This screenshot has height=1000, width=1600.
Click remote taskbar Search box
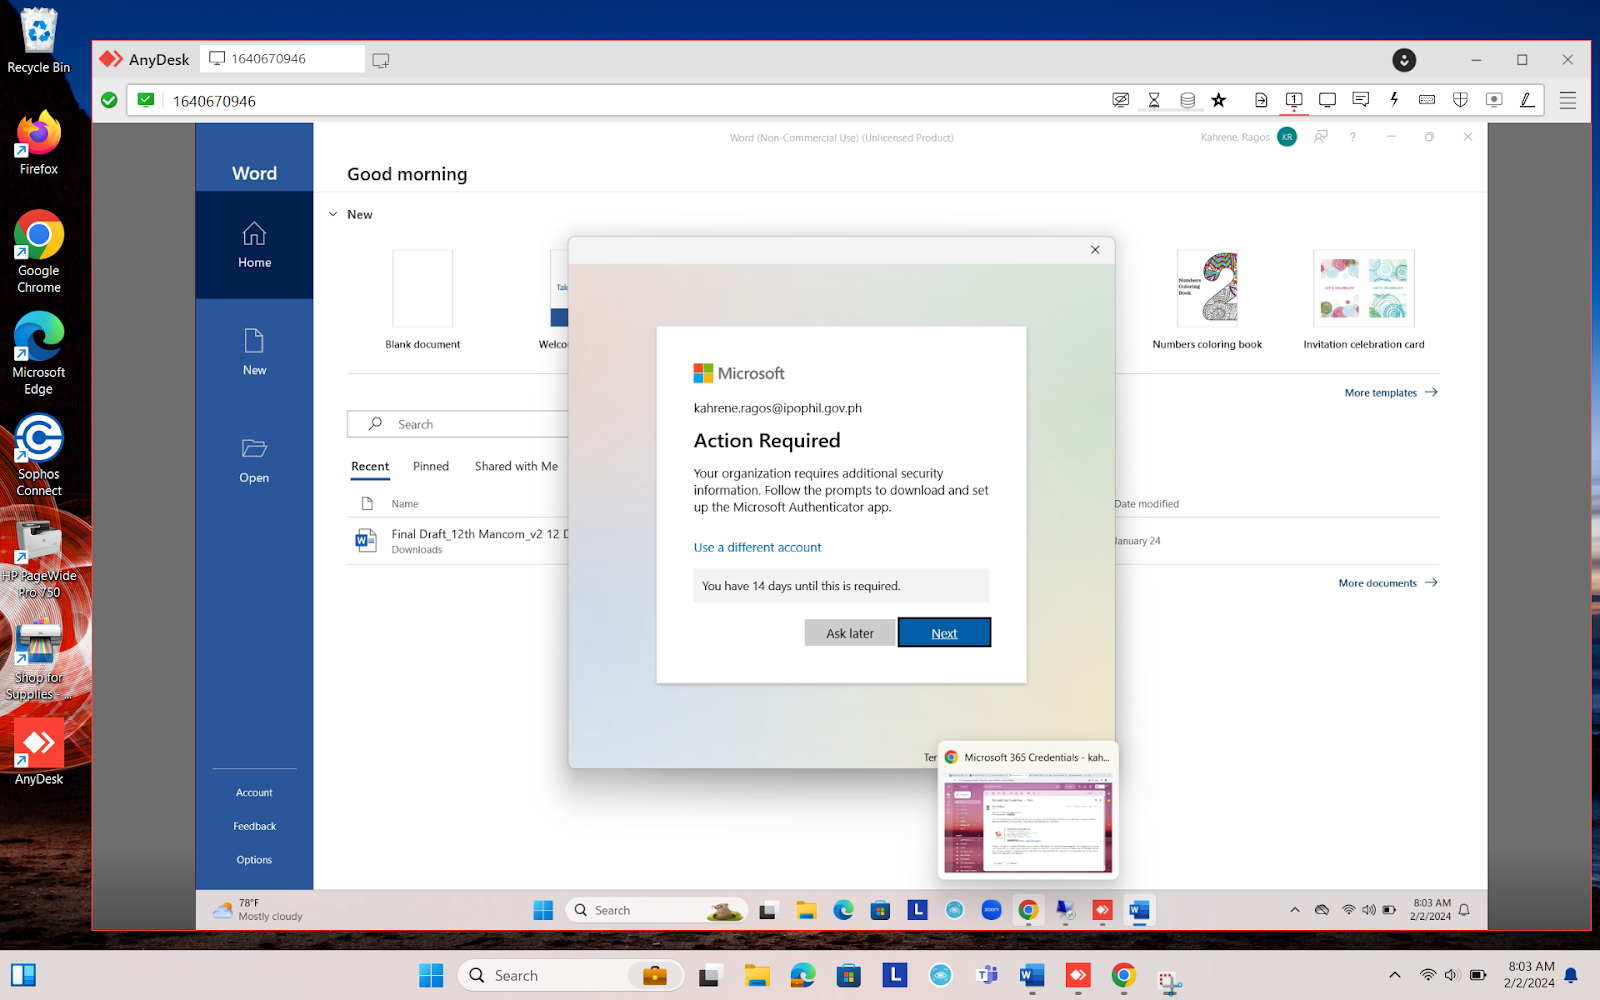657,910
